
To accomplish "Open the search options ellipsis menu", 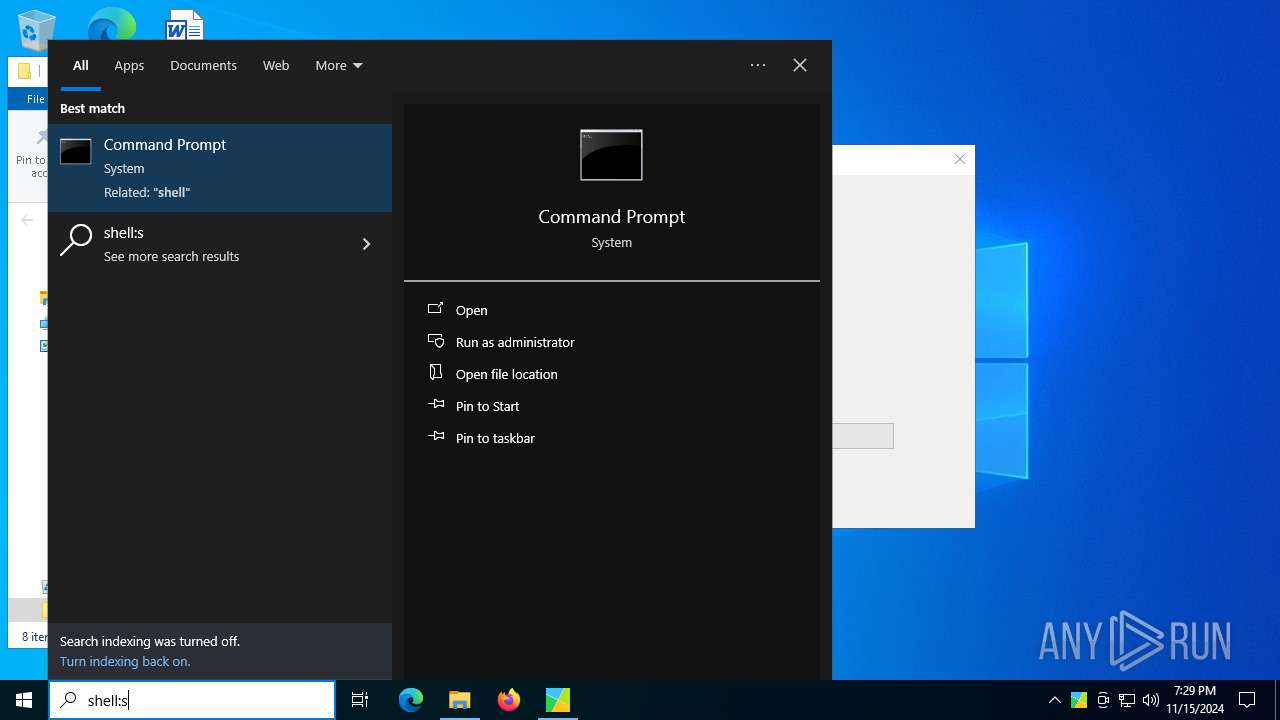I will (758, 65).
